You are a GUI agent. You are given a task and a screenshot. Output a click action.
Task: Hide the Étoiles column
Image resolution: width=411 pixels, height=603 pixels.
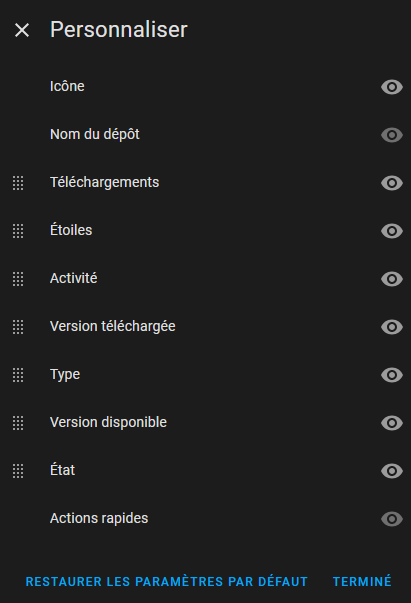392,231
